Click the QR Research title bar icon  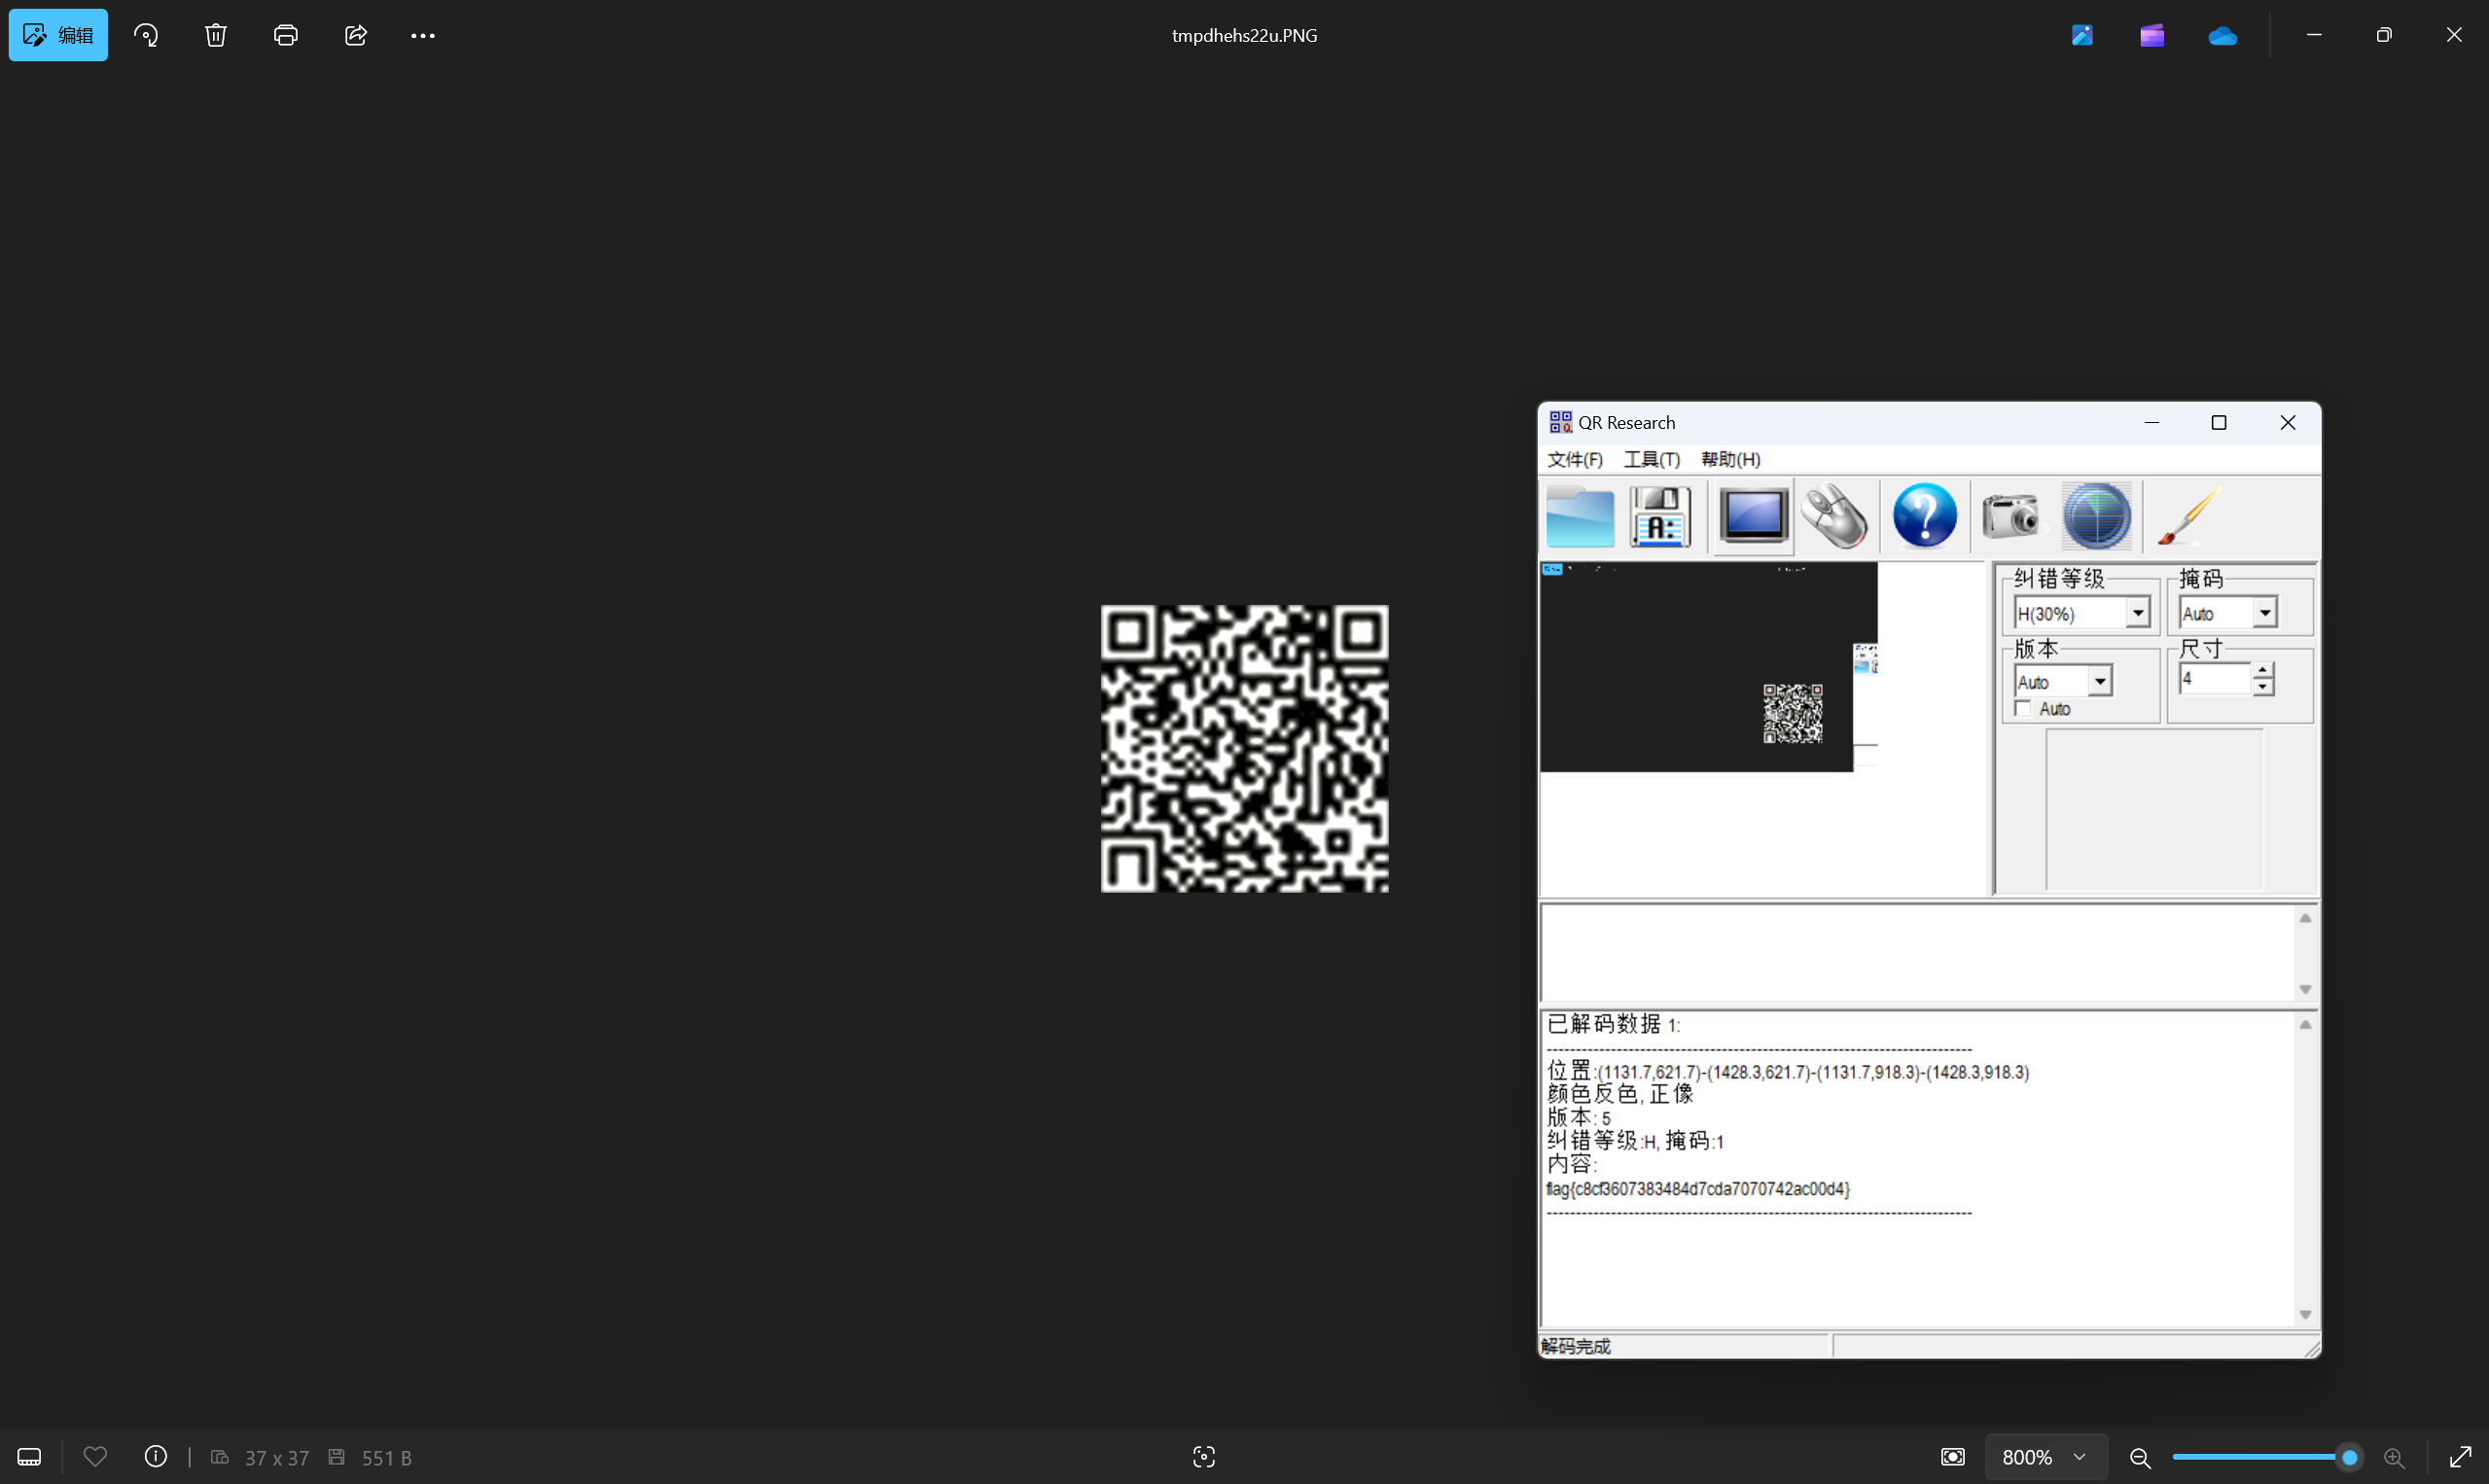(x=1560, y=422)
